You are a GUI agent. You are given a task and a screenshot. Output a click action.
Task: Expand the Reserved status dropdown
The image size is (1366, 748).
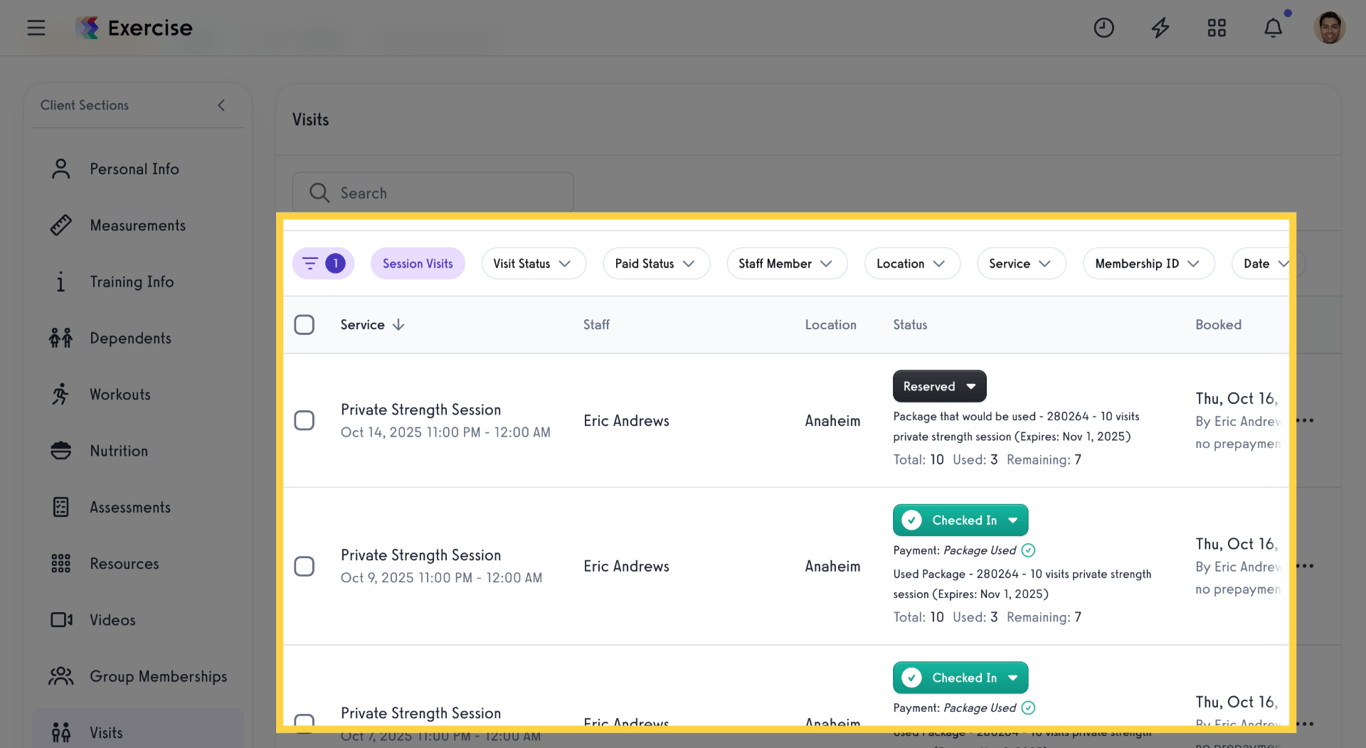coord(938,386)
